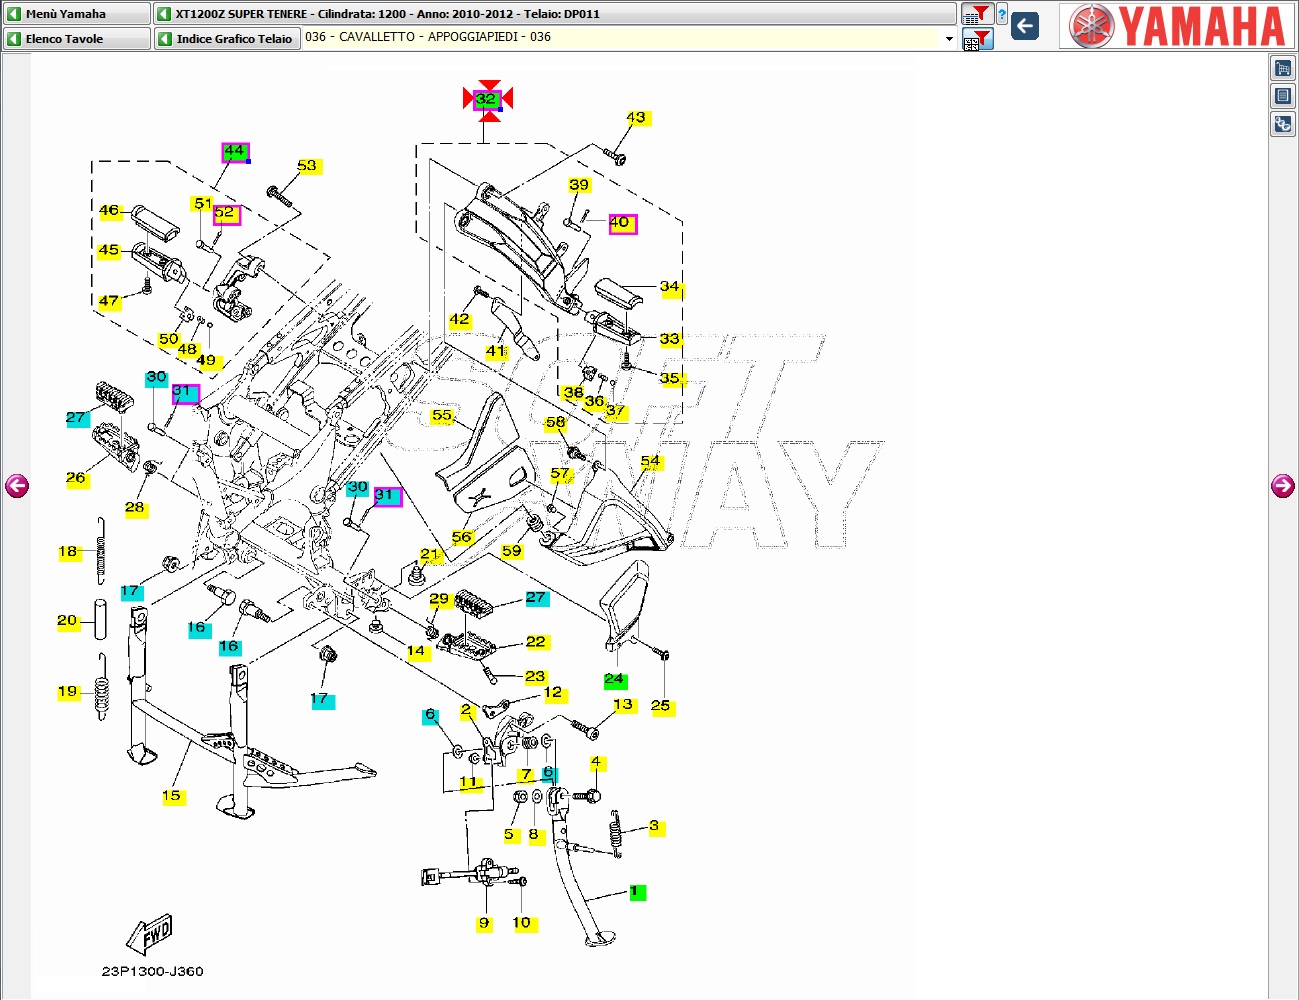
Task: Select part number 32 in the diagram
Action: point(487,99)
